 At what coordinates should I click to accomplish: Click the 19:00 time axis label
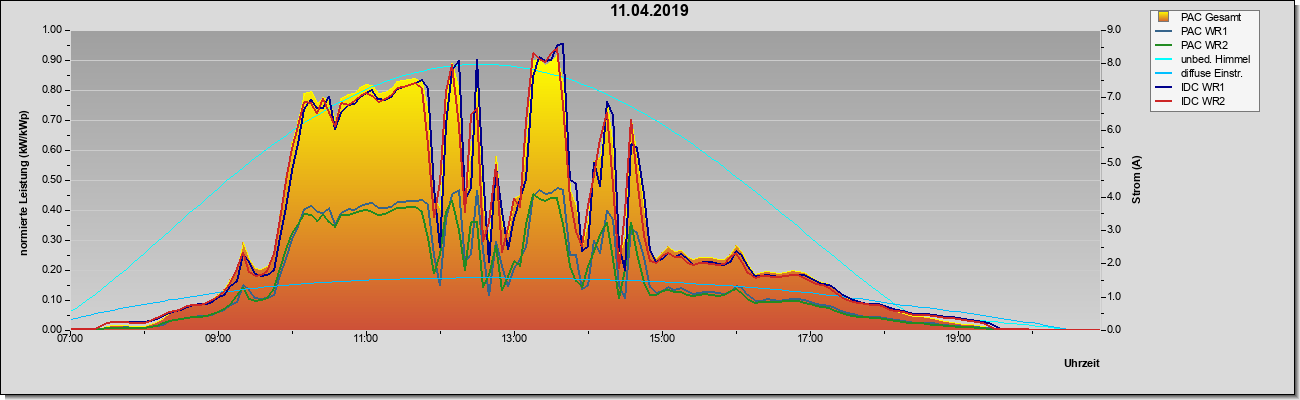pyautogui.click(x=958, y=339)
